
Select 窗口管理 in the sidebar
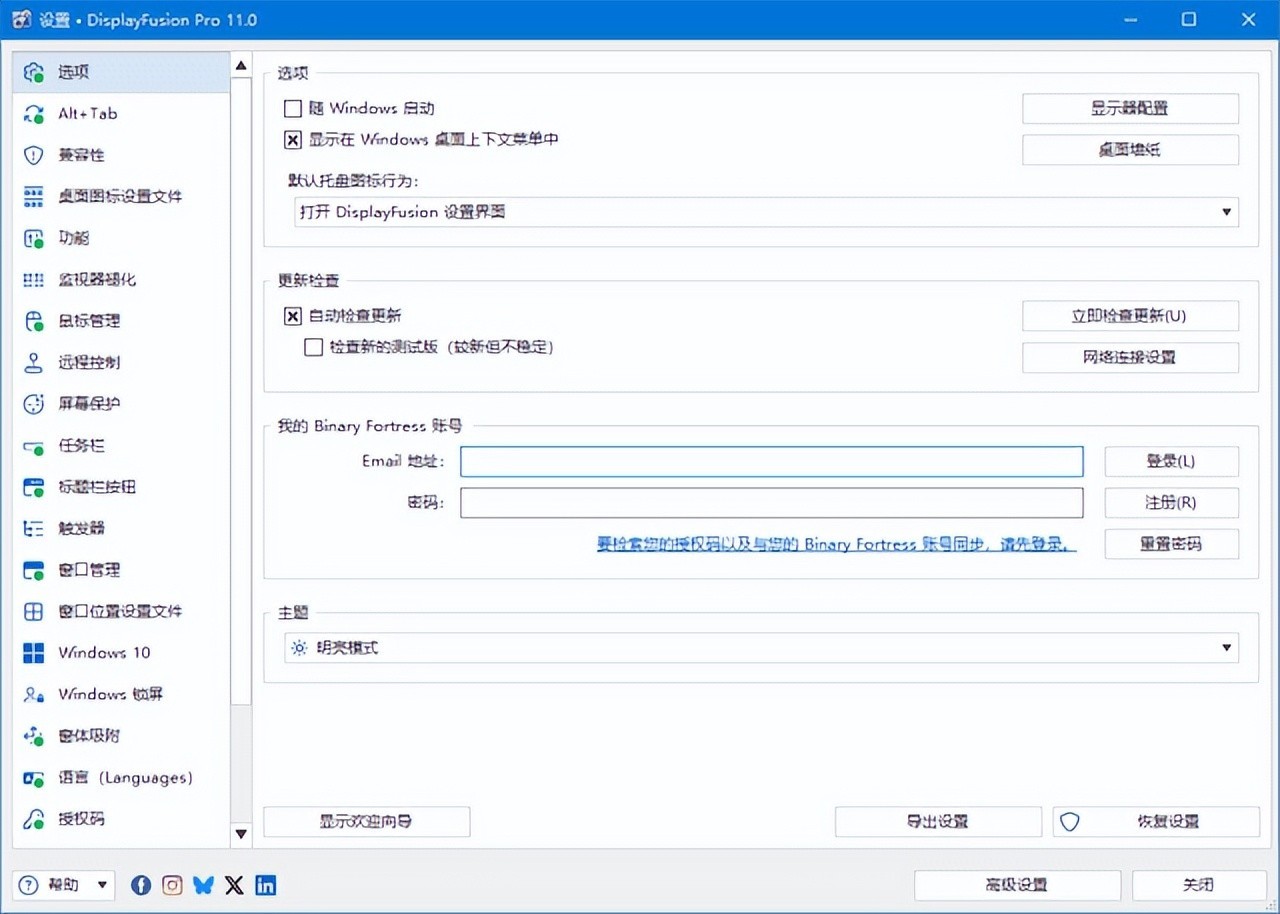121,570
